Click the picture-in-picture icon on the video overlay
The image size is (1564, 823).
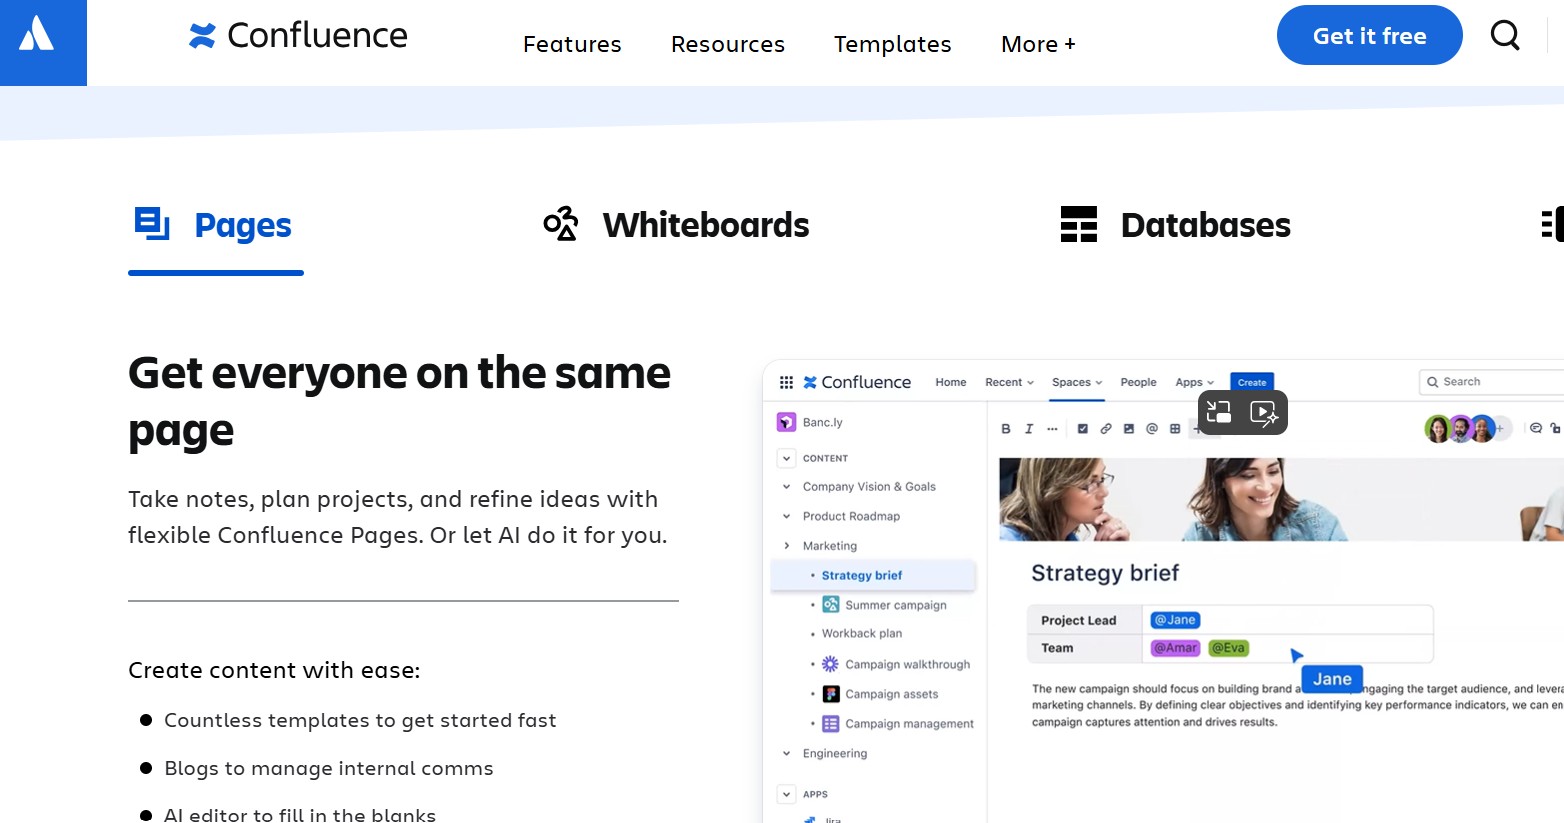click(1219, 412)
